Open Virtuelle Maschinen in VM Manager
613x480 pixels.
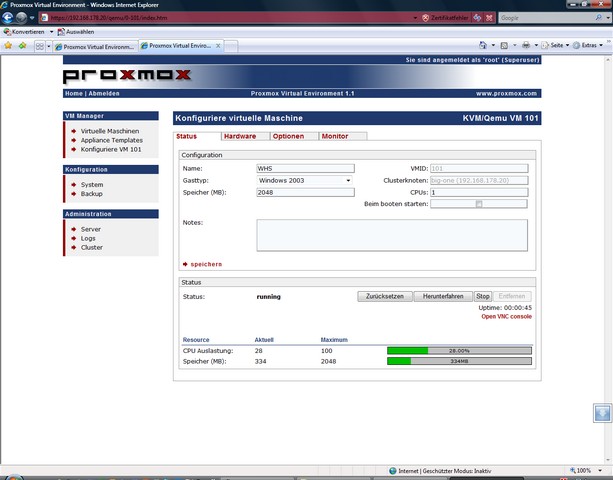[110, 131]
